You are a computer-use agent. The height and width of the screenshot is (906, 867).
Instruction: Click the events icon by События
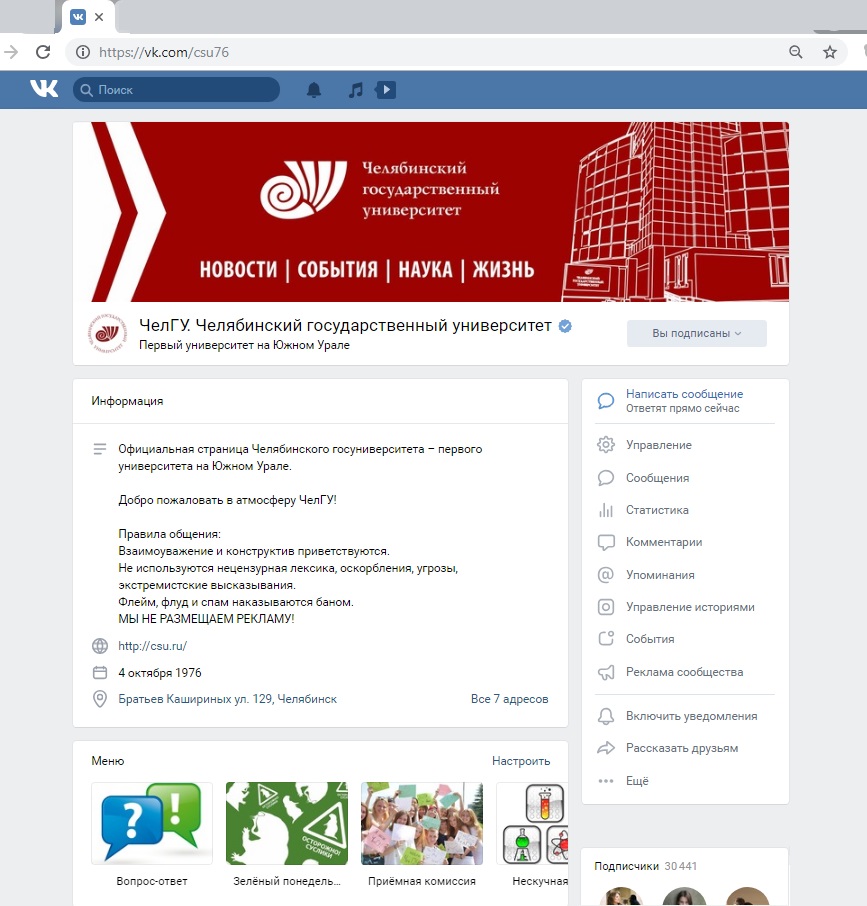pos(605,638)
